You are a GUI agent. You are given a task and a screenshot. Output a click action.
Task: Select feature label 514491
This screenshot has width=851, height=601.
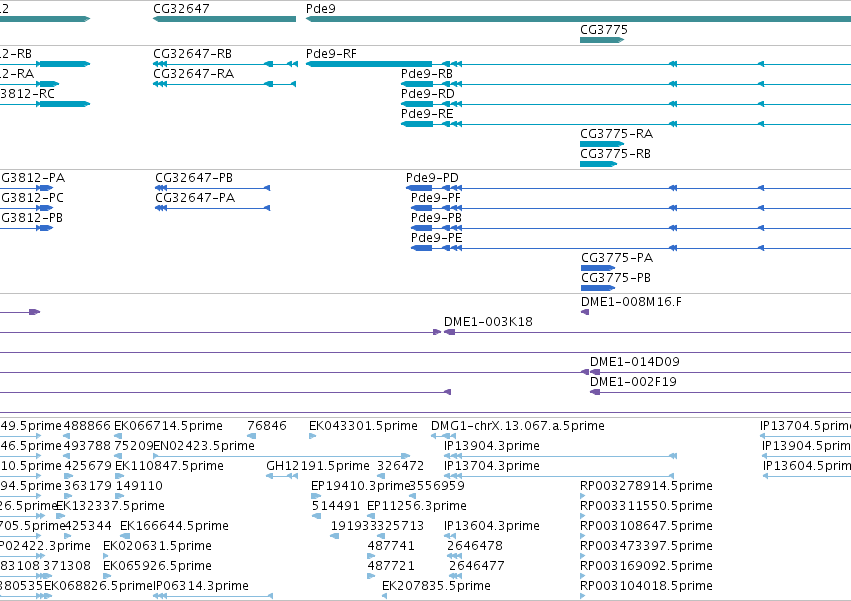point(335,507)
